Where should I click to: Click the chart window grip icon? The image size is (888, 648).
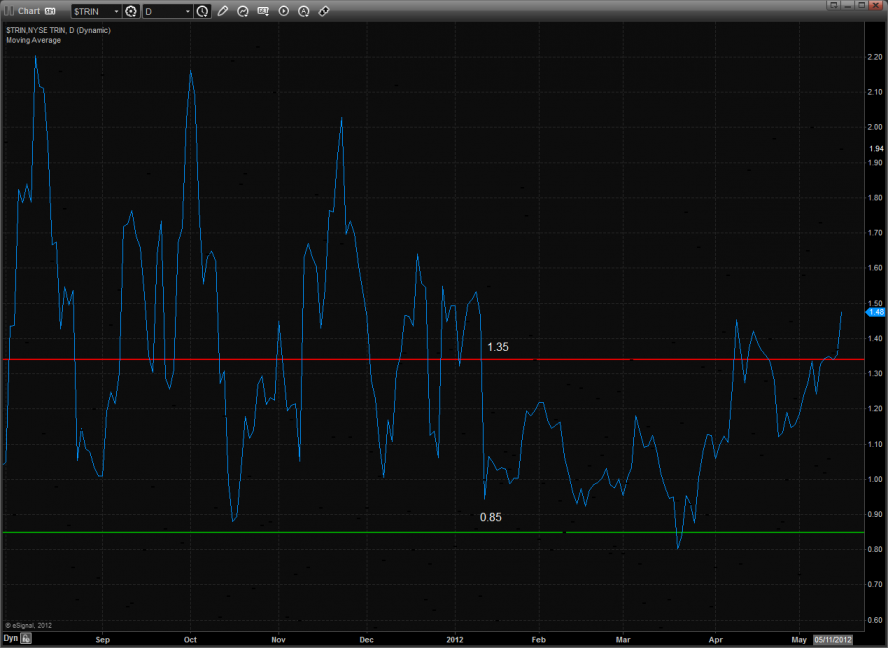click(x=9, y=11)
